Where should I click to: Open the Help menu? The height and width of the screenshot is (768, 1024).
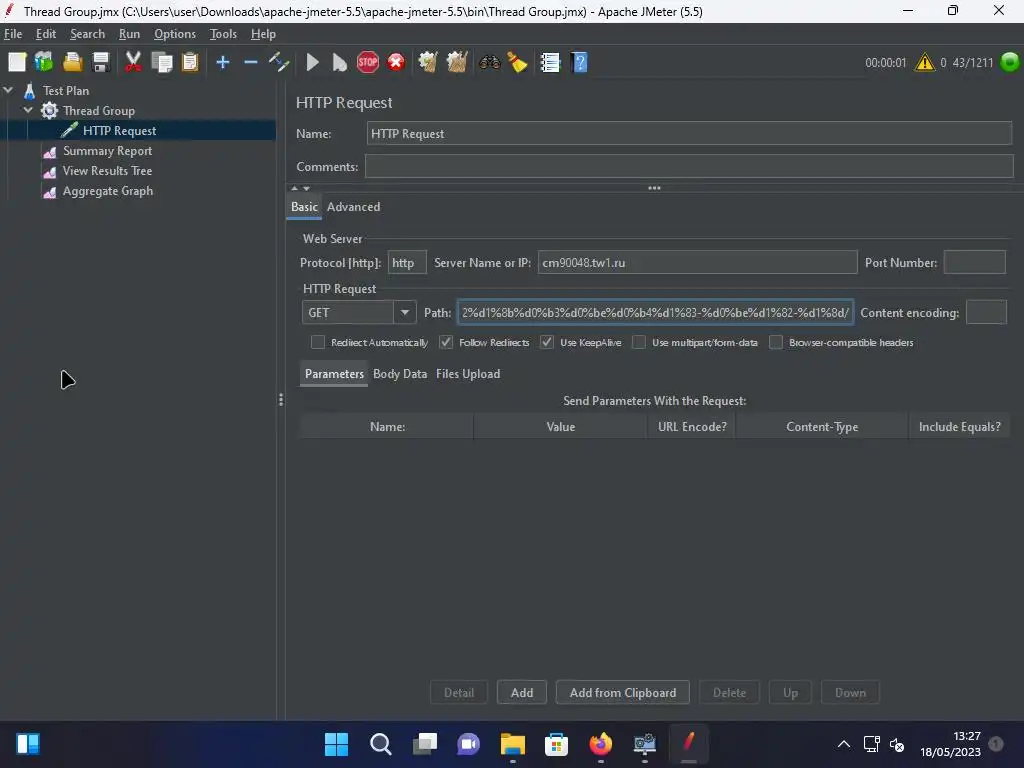pyautogui.click(x=263, y=34)
